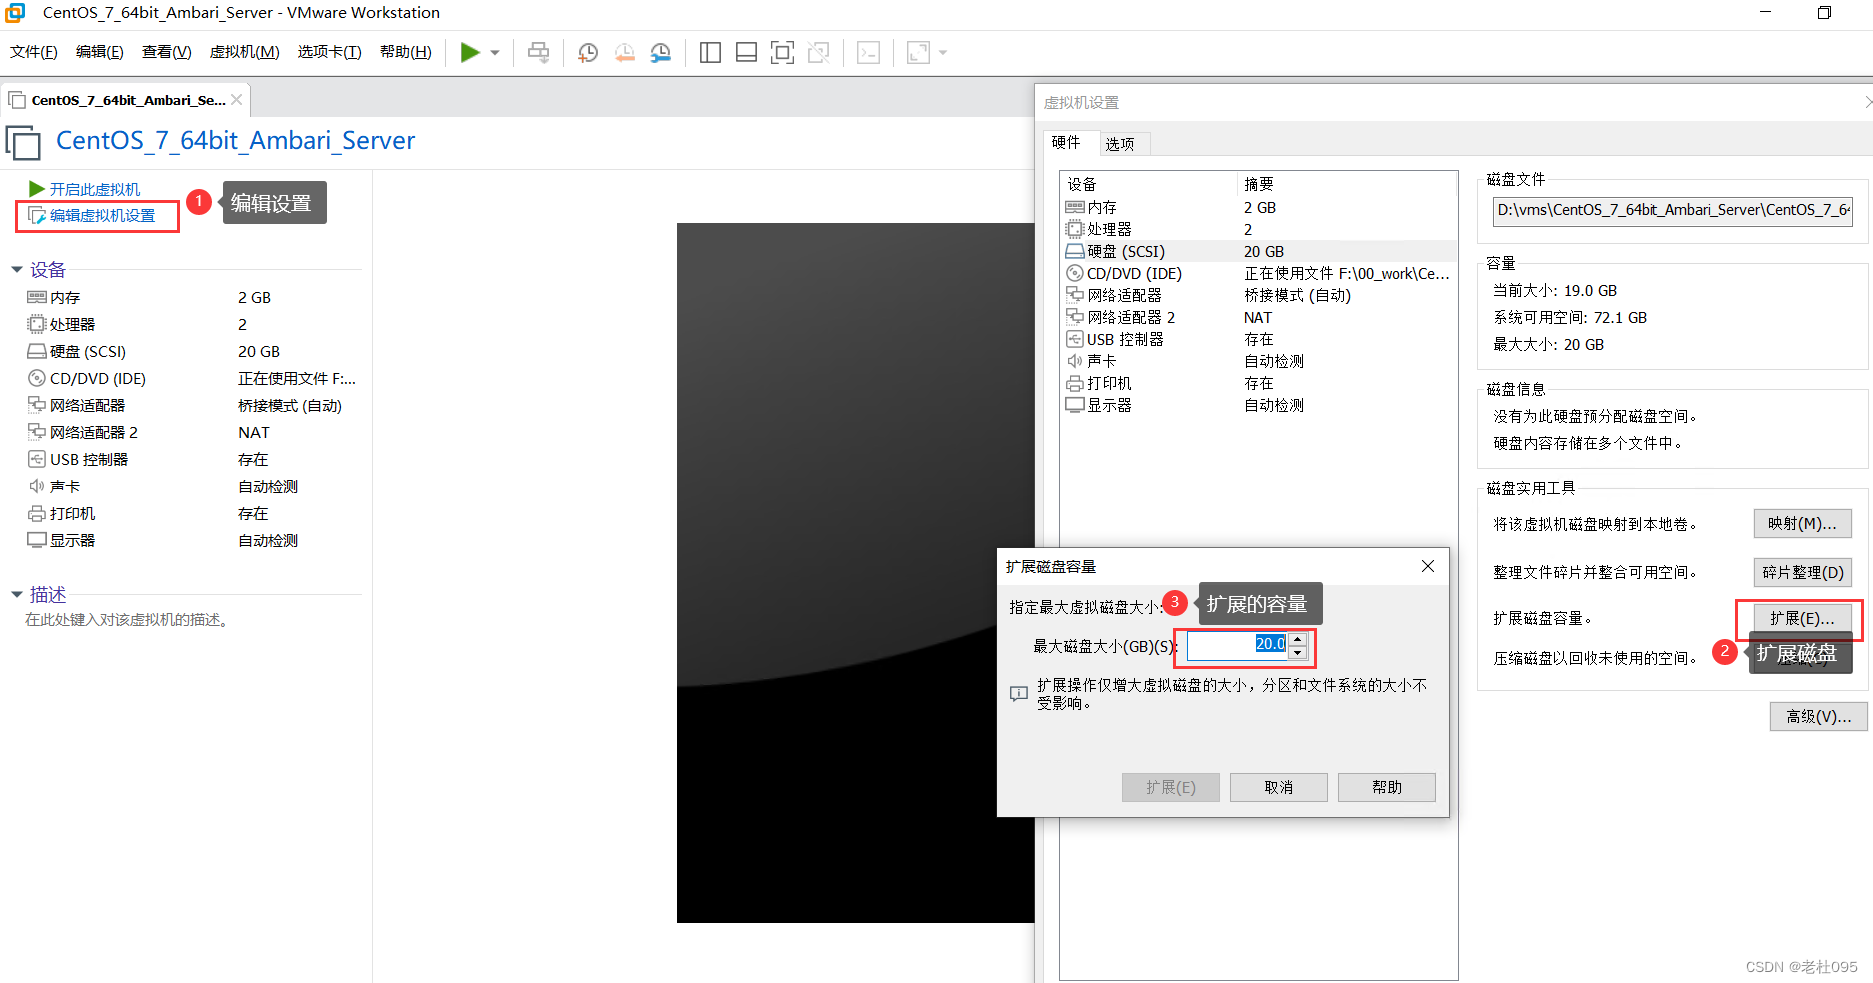This screenshot has height=983, width=1873.
Task: Open the 文件(F) menu
Action: tap(34, 52)
